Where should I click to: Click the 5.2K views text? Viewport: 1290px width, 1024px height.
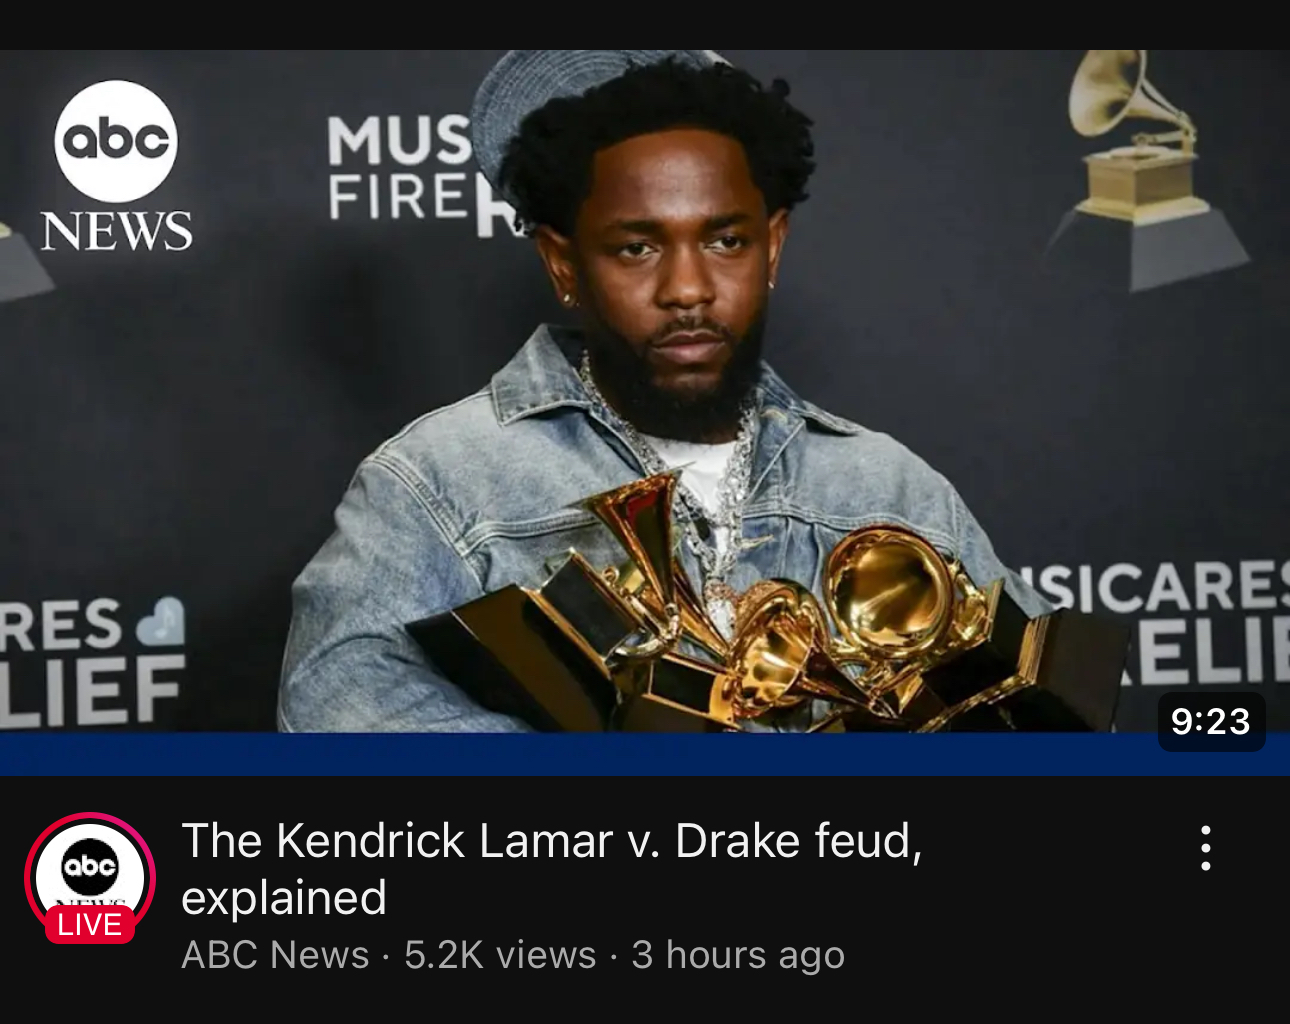[500, 955]
